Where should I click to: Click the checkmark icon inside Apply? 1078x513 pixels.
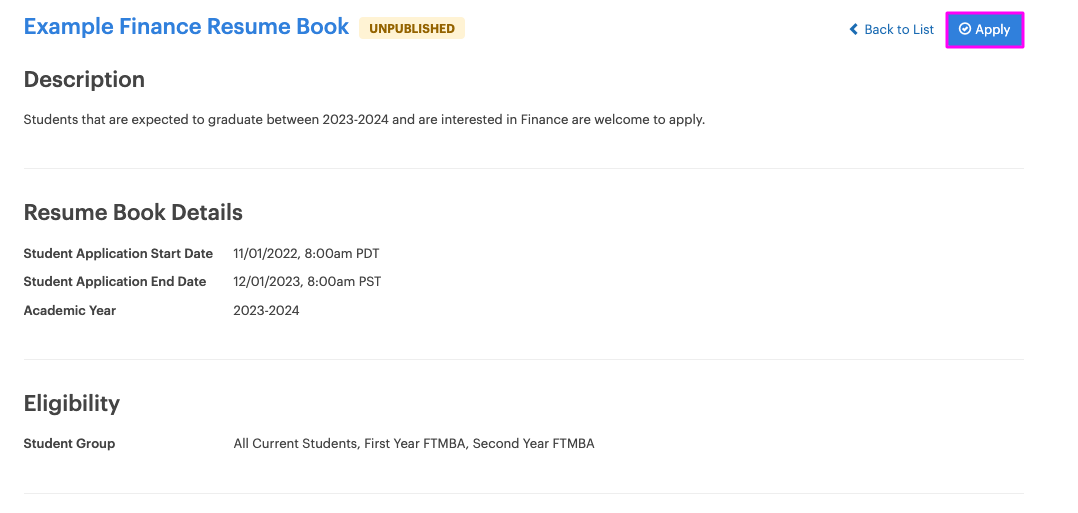coord(965,30)
